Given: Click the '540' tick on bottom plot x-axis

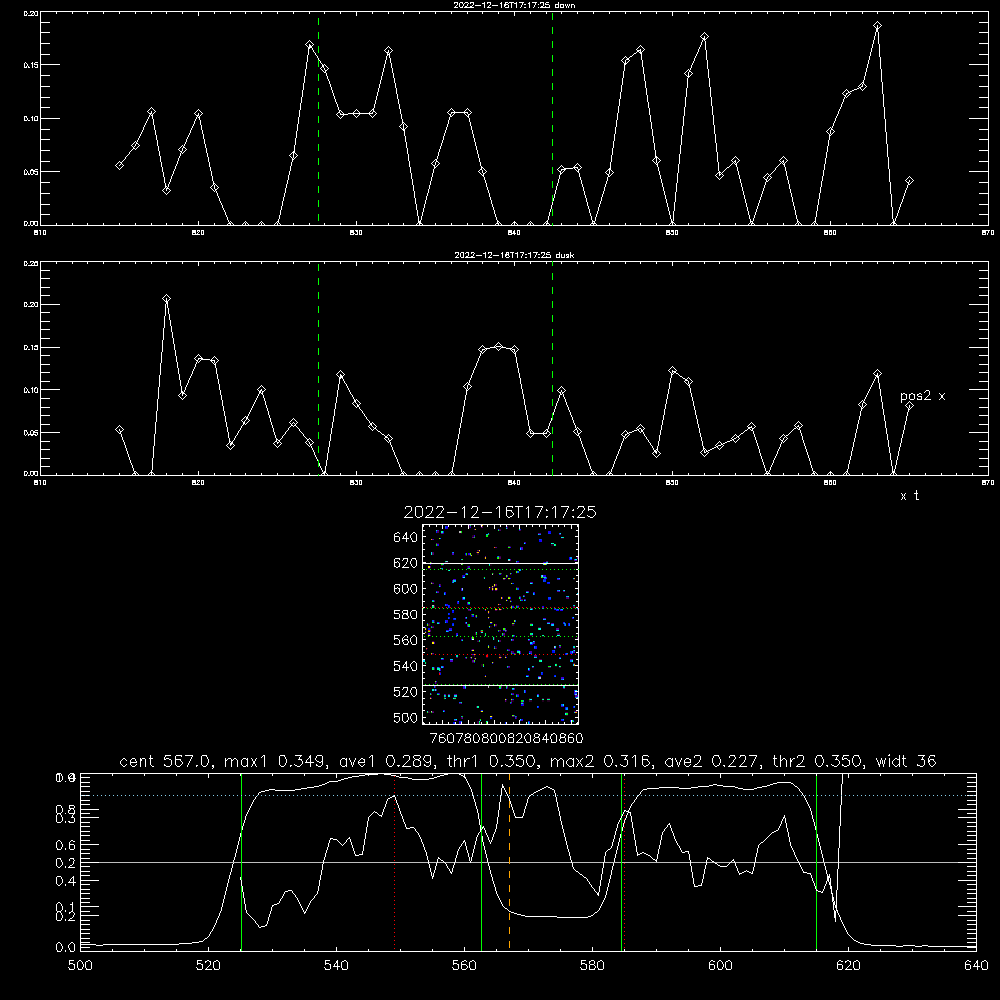Looking at the screenshot, I should [x=336, y=966].
